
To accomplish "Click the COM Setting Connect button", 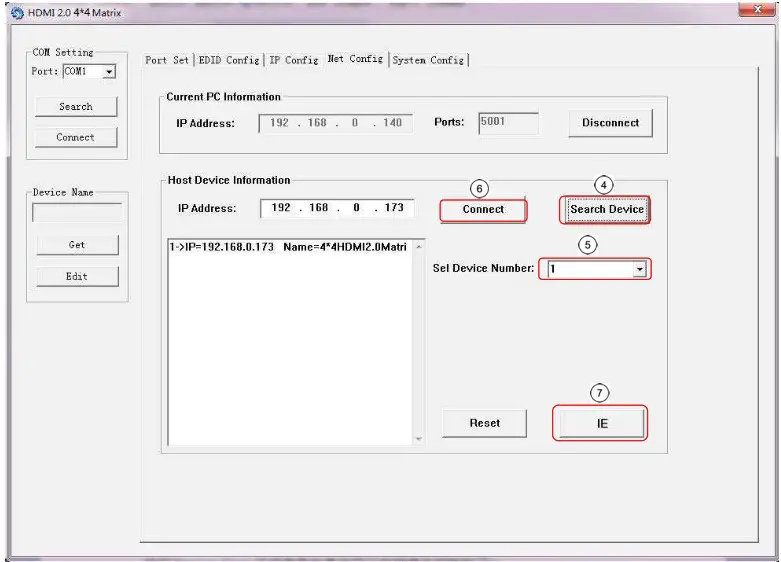I will (76, 138).
